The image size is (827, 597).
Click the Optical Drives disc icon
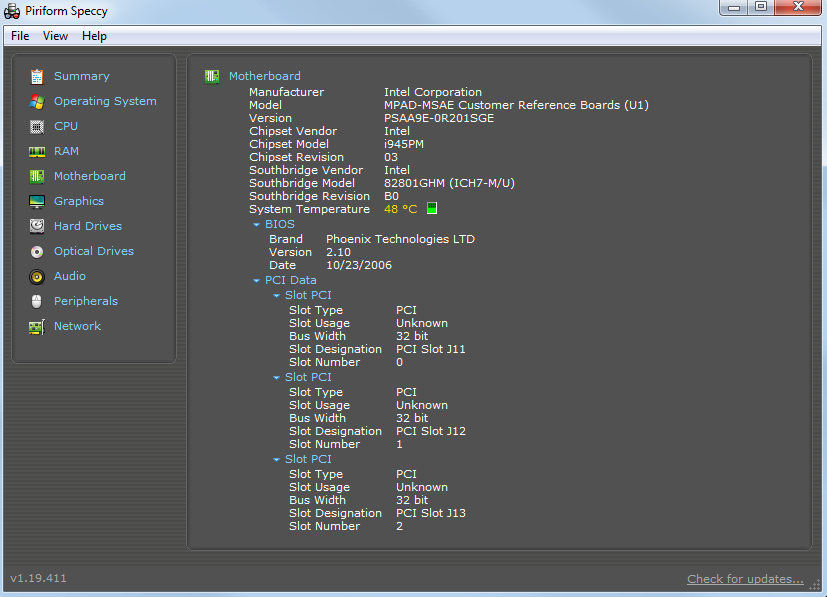pyautogui.click(x=37, y=252)
